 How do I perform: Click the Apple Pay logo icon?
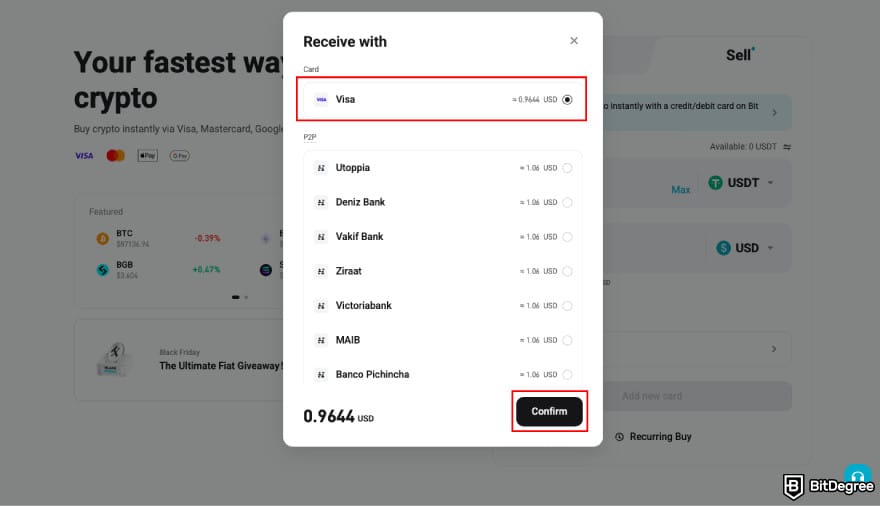click(148, 155)
